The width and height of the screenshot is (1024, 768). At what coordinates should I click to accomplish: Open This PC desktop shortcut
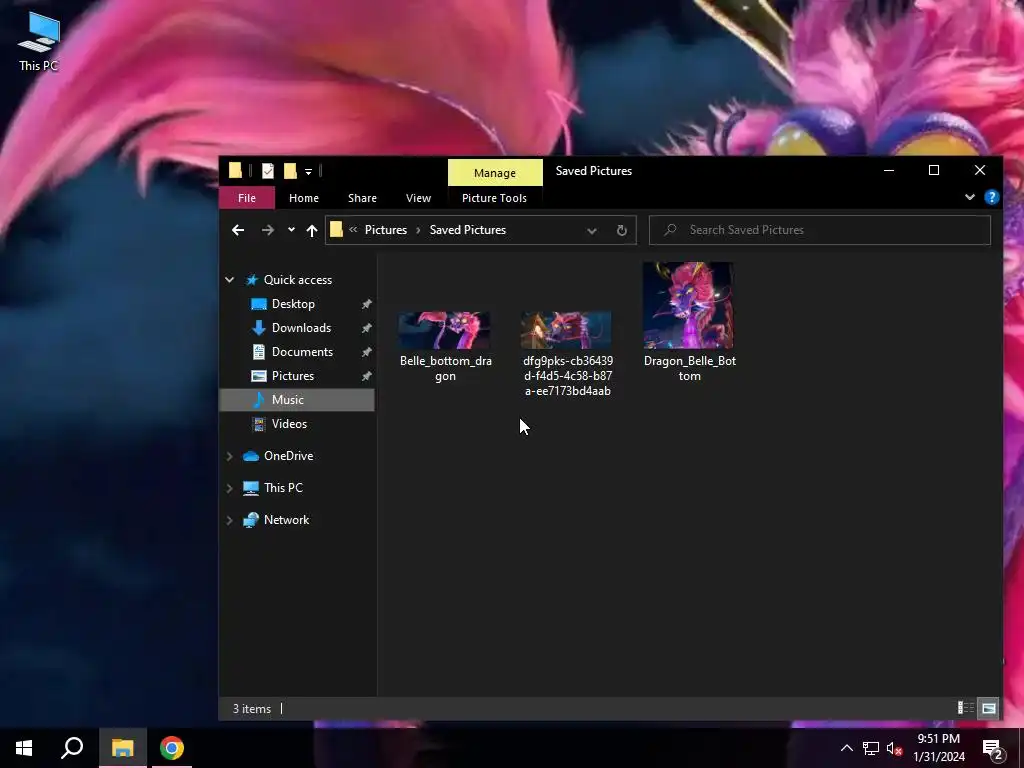39,41
